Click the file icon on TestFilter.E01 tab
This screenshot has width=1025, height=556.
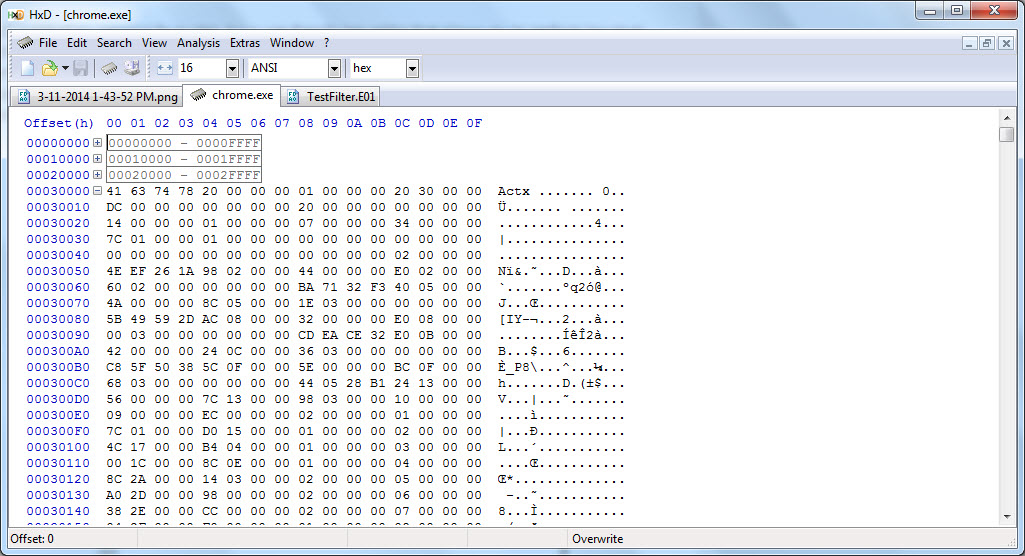[x=293, y=97]
